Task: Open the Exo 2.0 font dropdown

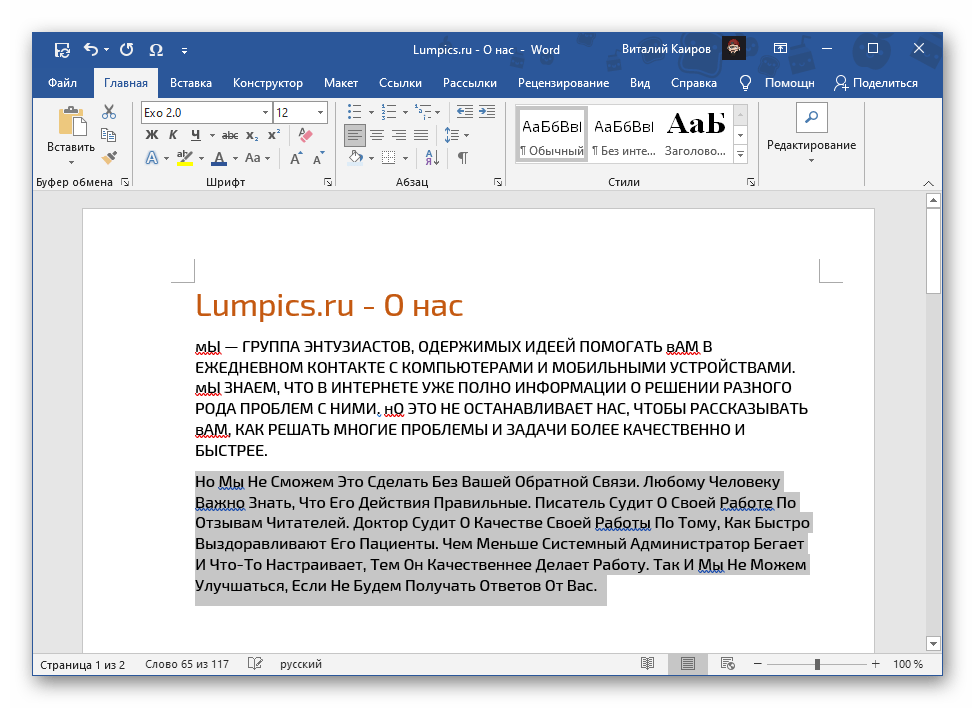Action: pos(264,112)
